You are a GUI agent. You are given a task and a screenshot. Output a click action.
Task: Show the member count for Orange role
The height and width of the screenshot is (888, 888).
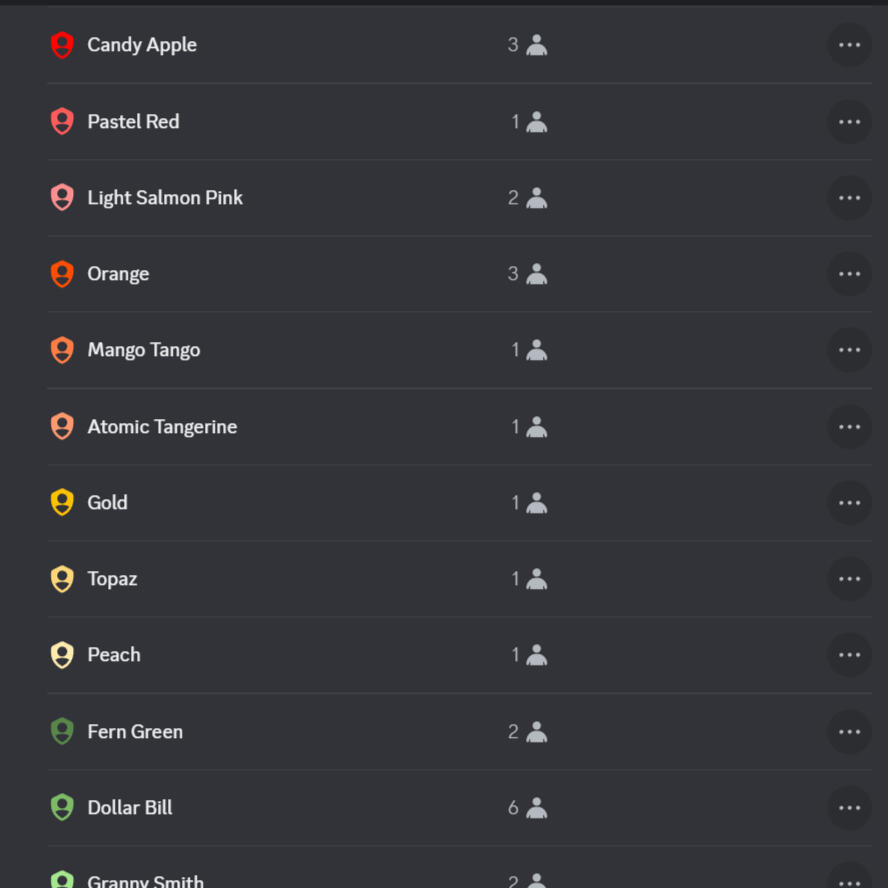[513, 274]
